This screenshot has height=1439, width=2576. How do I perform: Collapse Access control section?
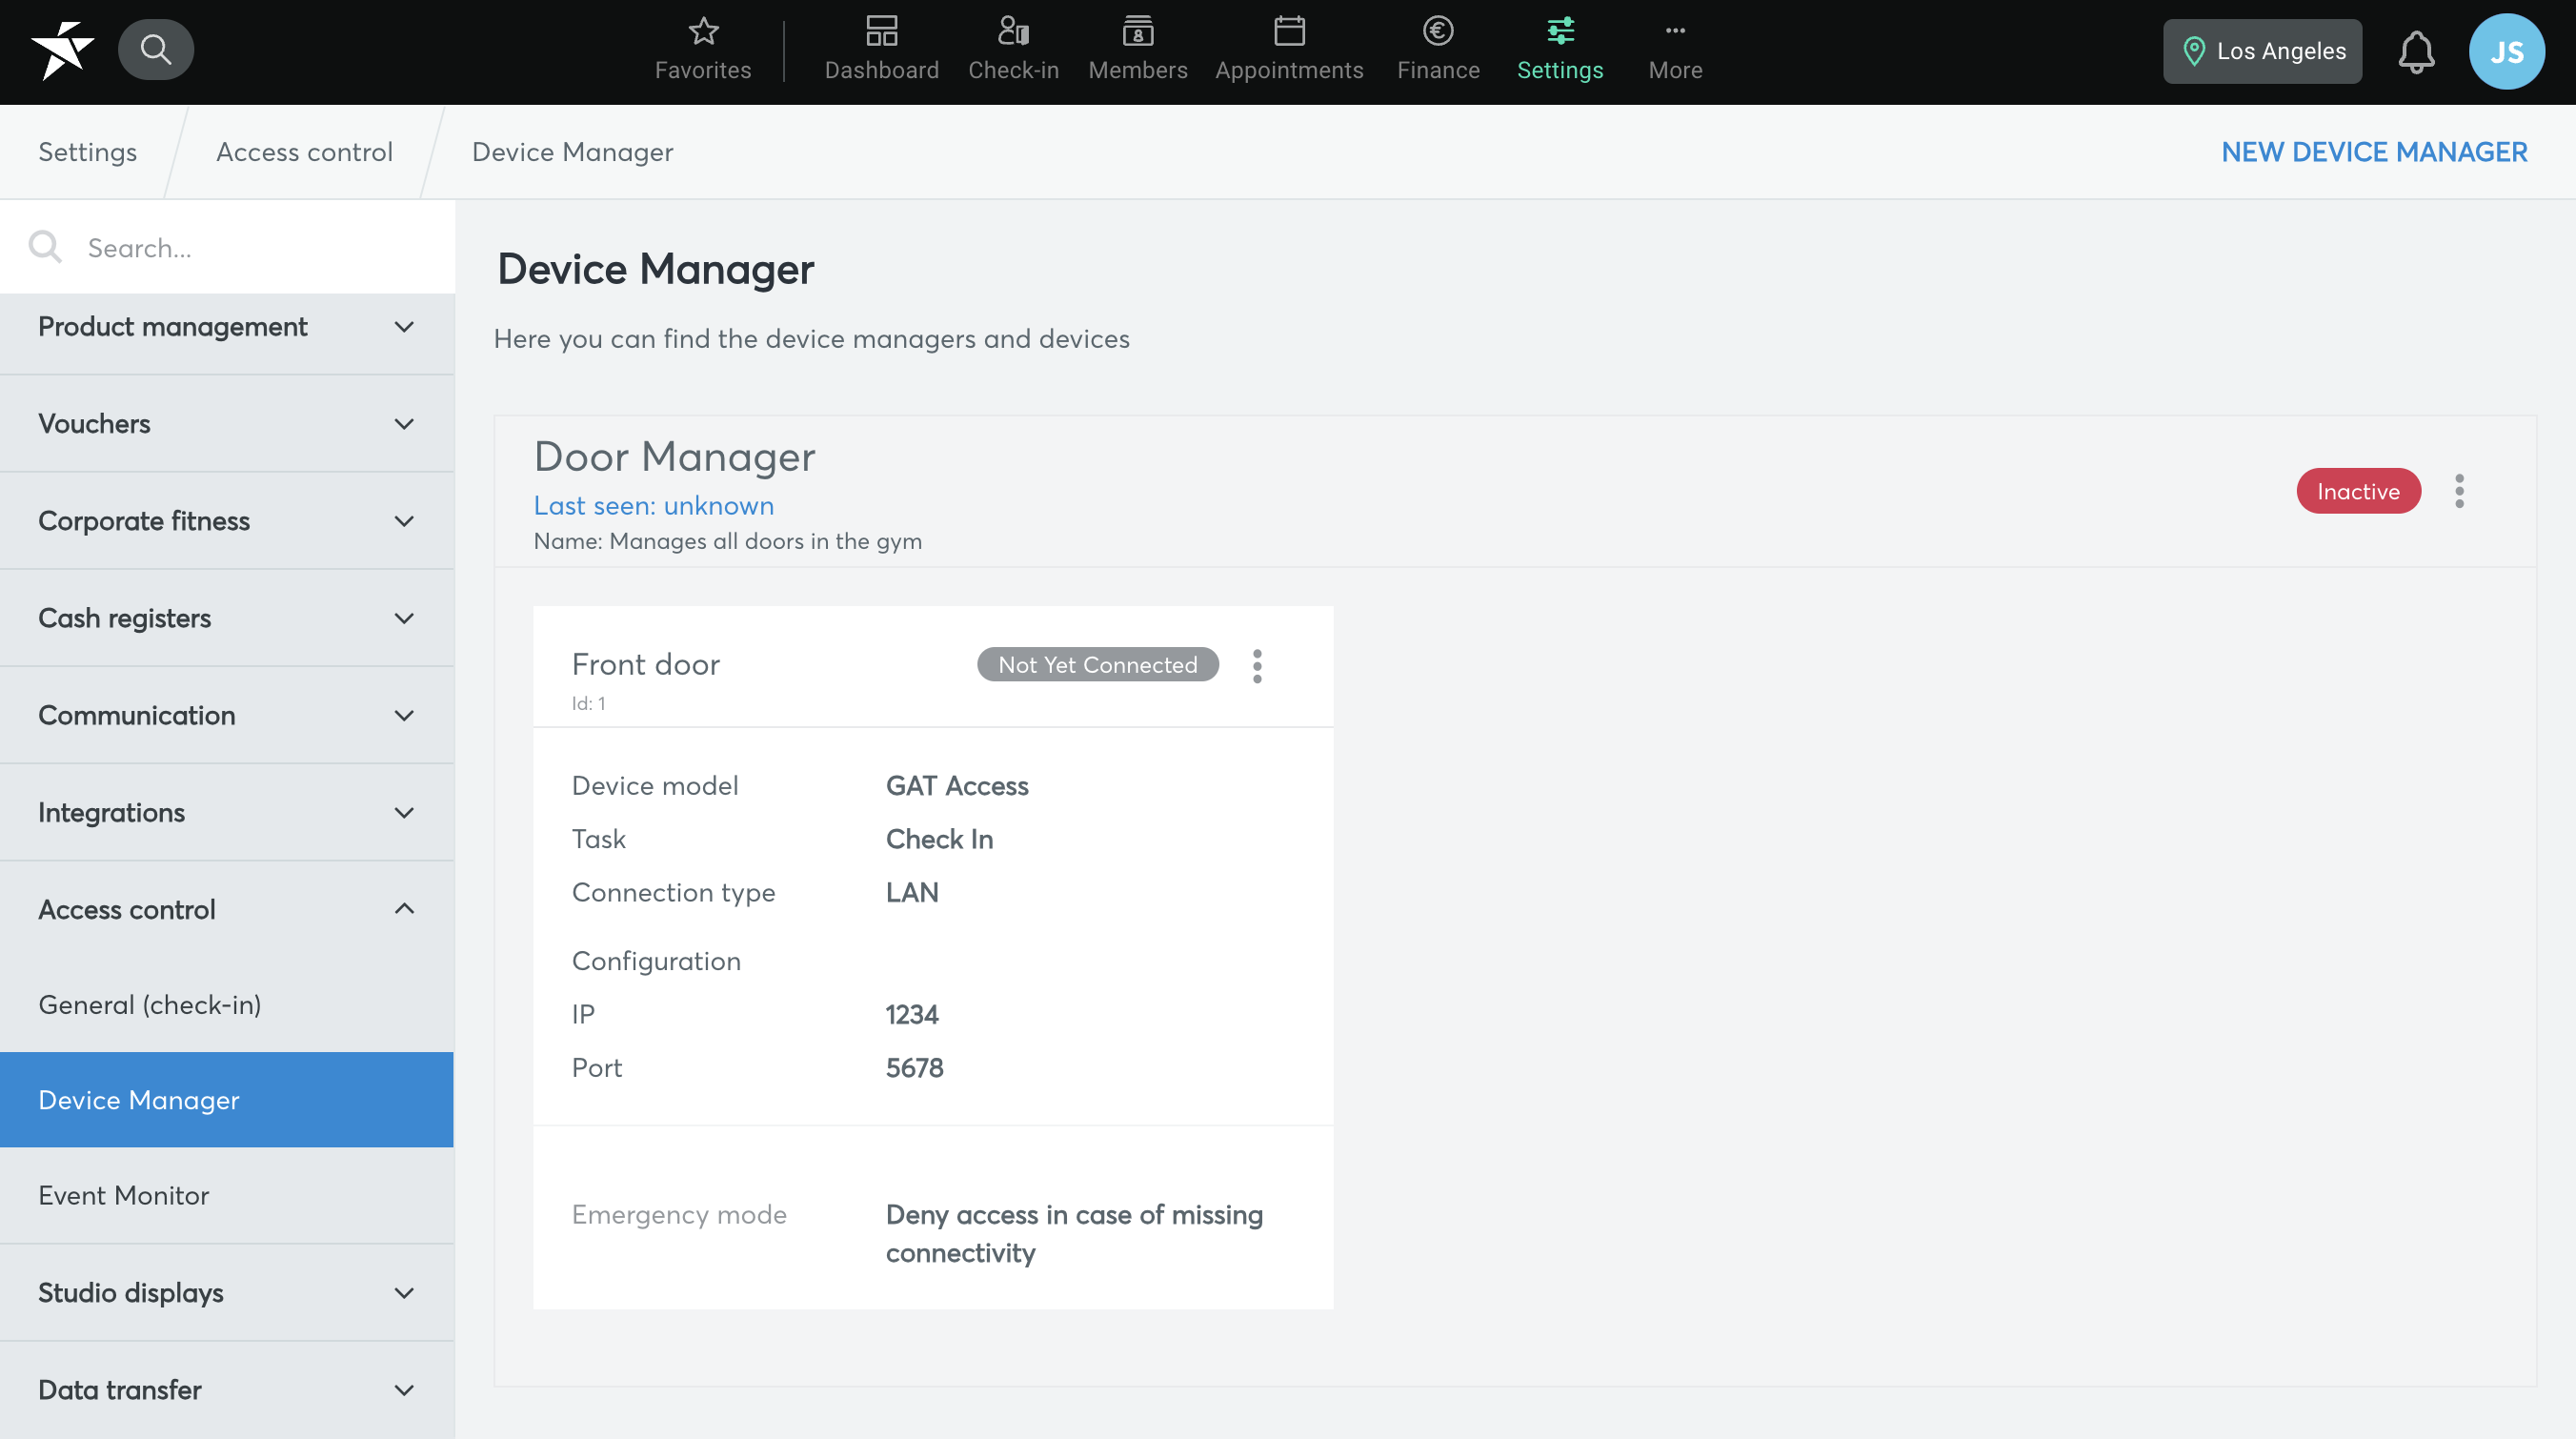click(227, 909)
